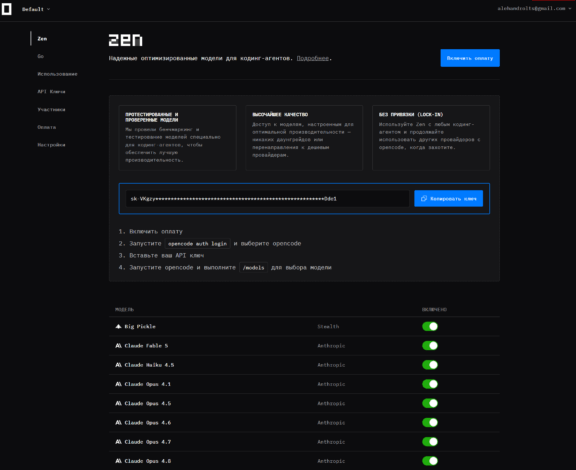This screenshot has height=470, width=576.
Task: Disable Claude Opus 4.7 model
Action: [430, 442]
